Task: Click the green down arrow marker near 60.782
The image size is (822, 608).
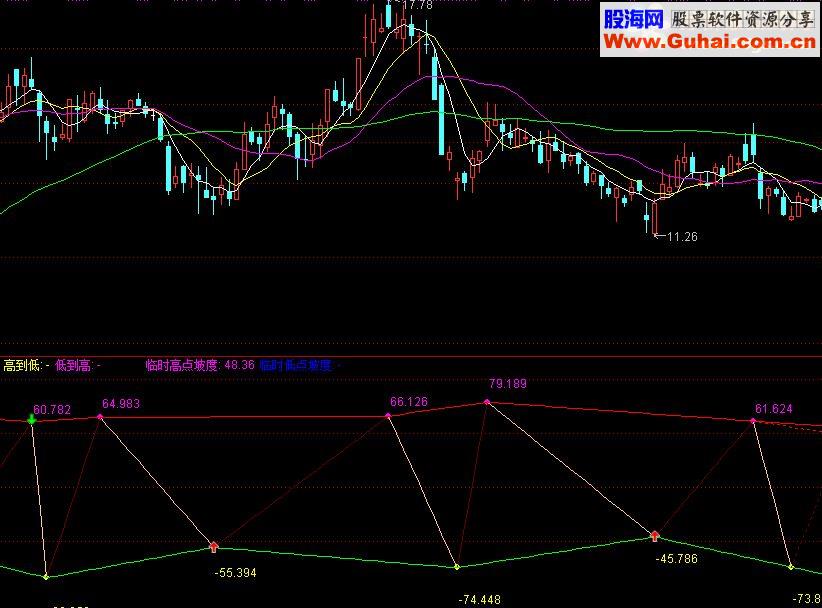Action: tap(32, 419)
